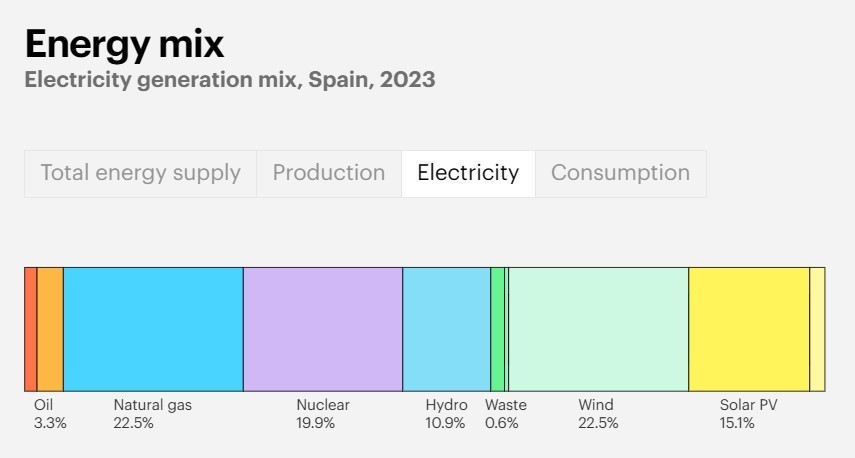855x458 pixels.
Task: Select the blue Natural gas segment
Action: point(153,329)
